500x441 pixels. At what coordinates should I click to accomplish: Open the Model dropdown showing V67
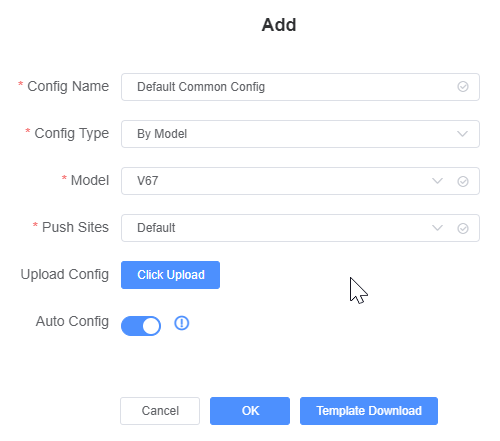(300, 181)
